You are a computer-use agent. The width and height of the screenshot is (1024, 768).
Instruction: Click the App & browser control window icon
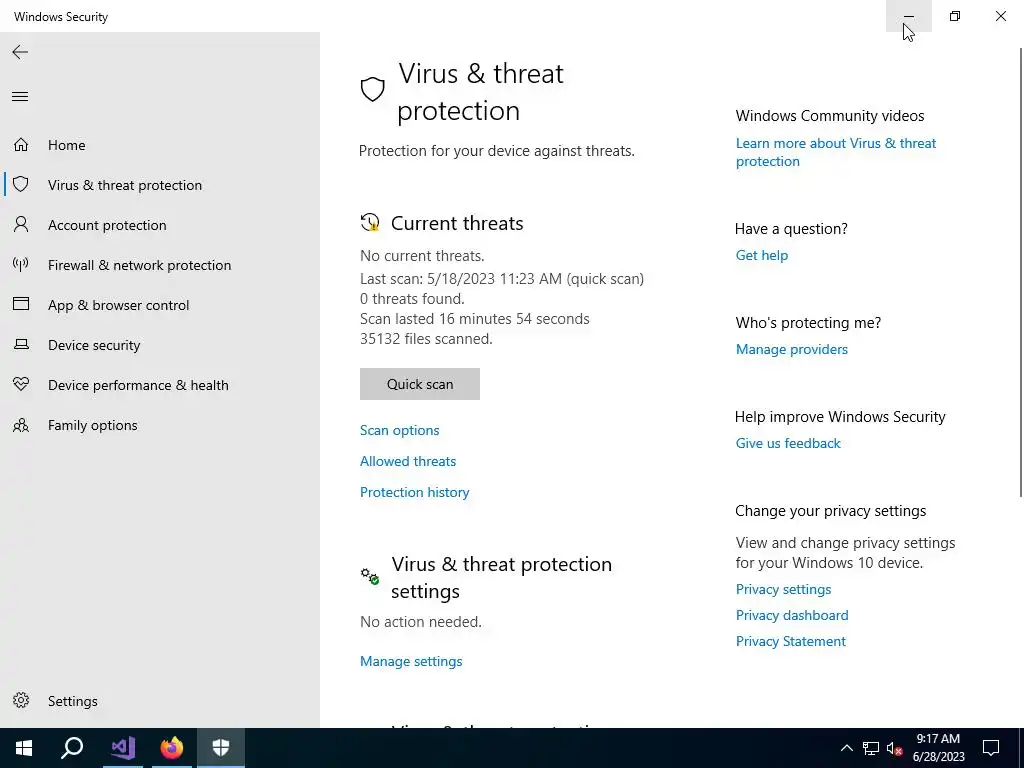pos(21,304)
